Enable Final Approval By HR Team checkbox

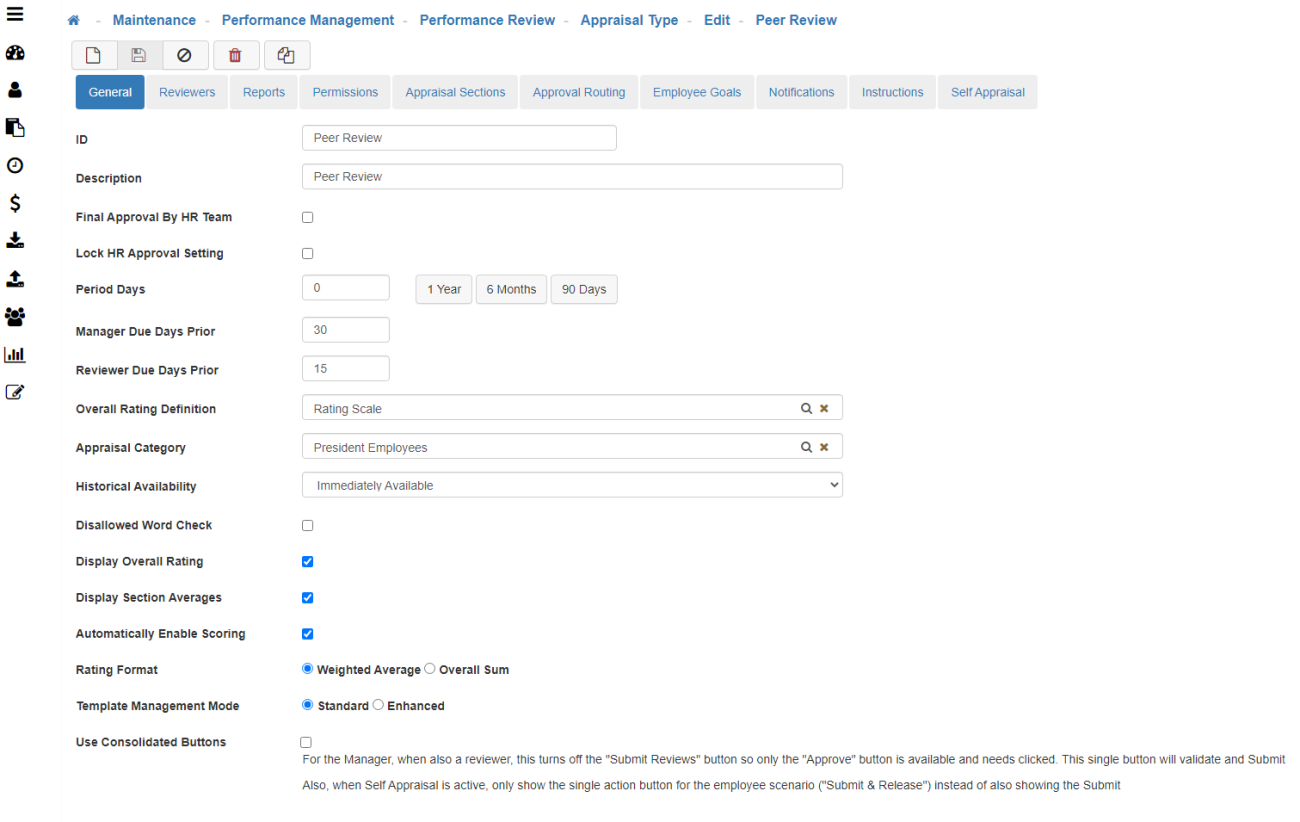pyautogui.click(x=308, y=217)
